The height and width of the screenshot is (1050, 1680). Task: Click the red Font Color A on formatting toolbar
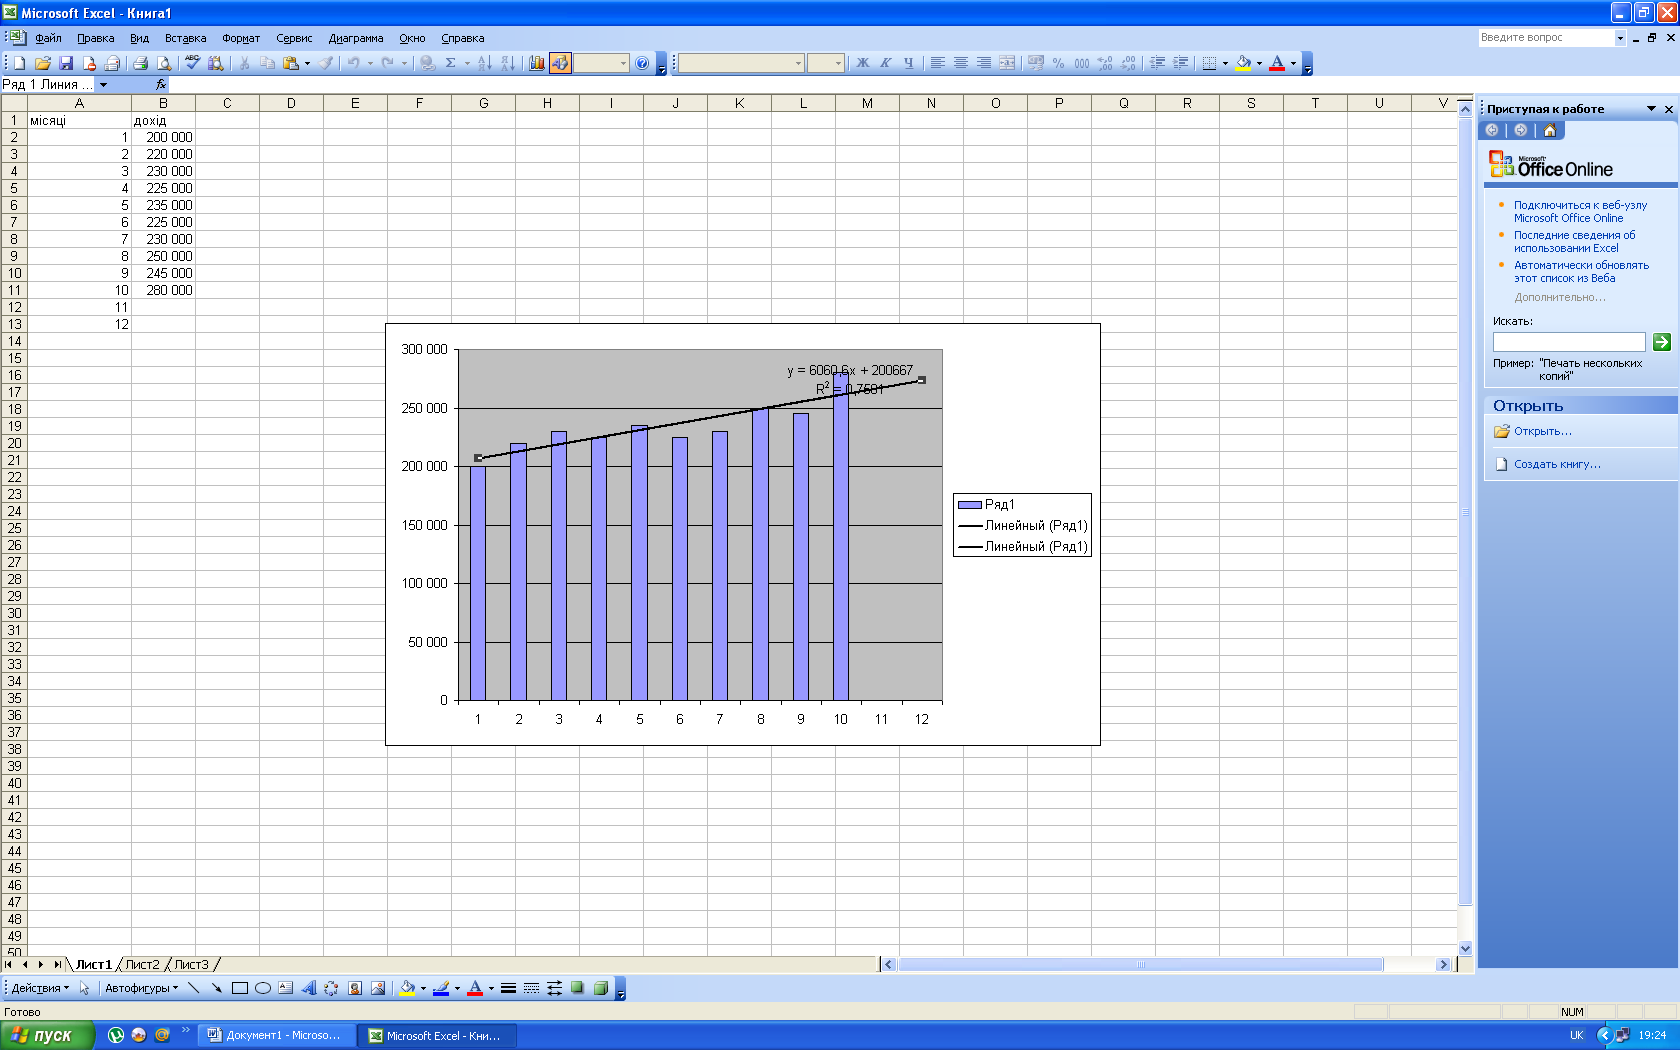1277,63
